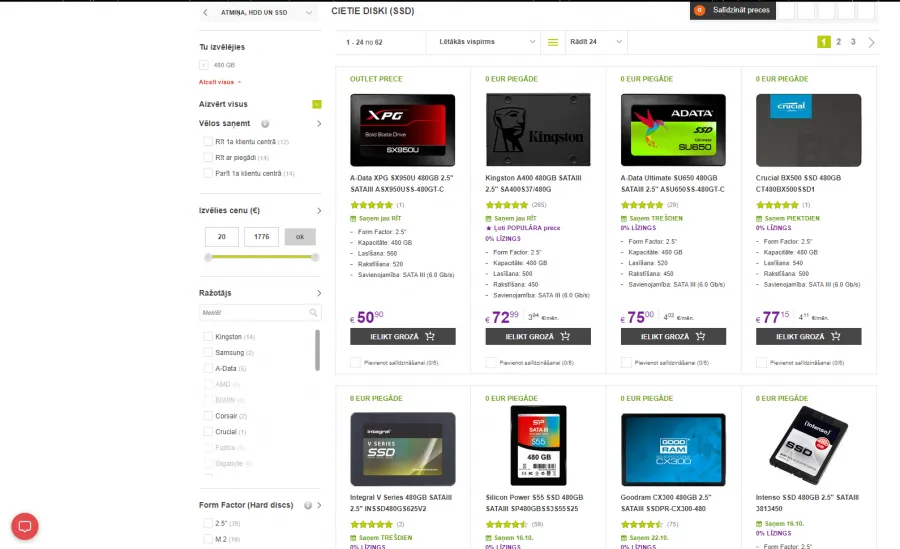Select the 2.5" form factor checkbox

point(208,523)
